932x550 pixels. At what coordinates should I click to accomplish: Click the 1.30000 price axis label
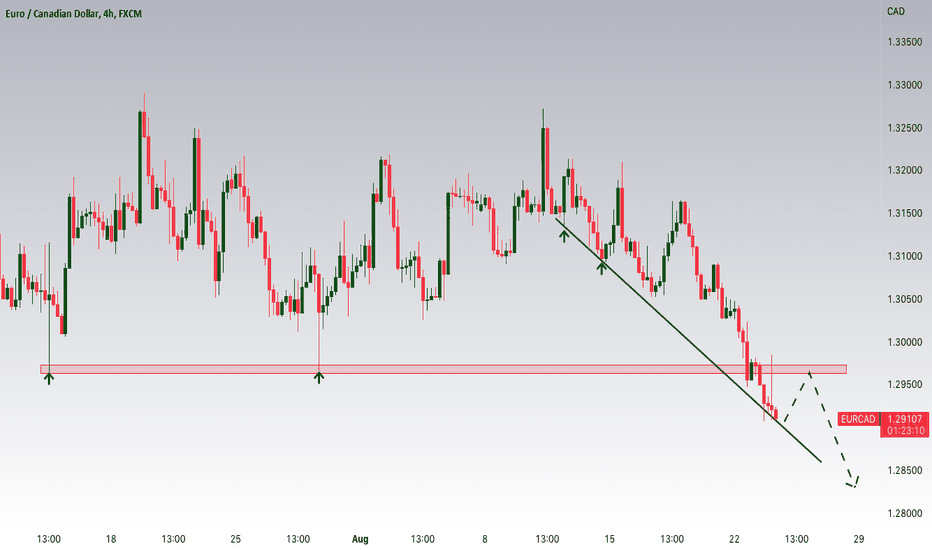point(905,342)
